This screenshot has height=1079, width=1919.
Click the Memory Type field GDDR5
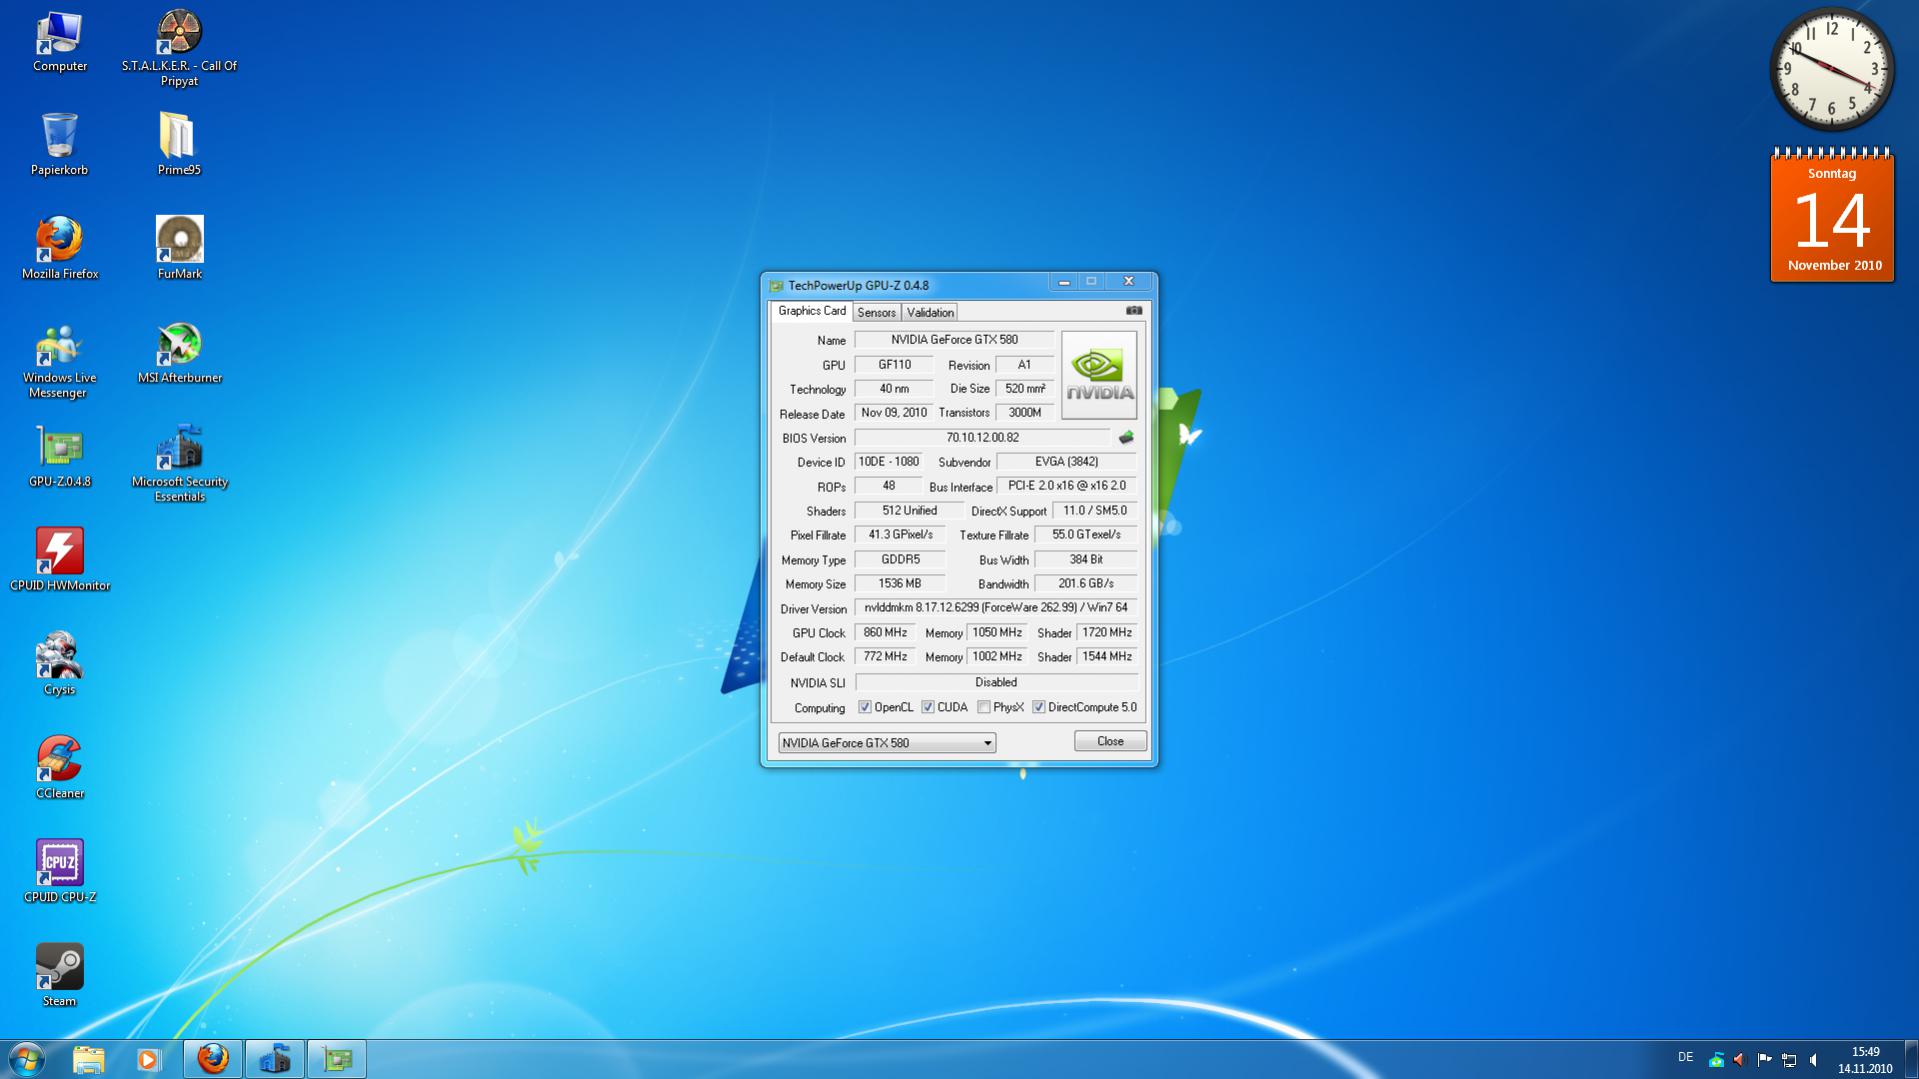[x=899, y=560]
